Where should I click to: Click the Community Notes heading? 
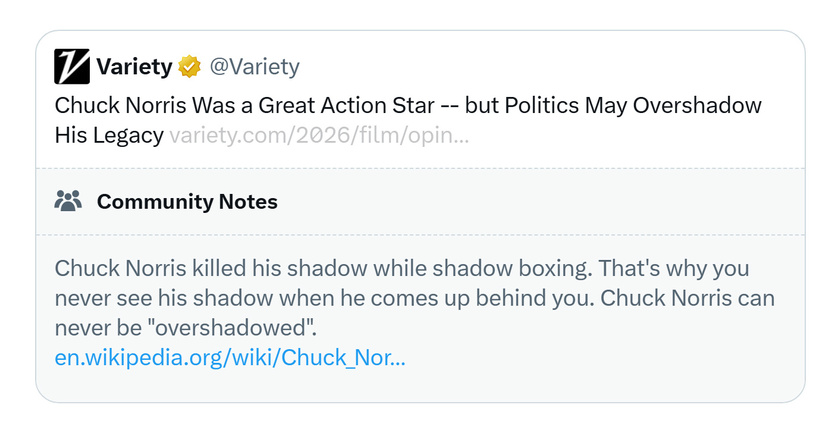(x=187, y=202)
